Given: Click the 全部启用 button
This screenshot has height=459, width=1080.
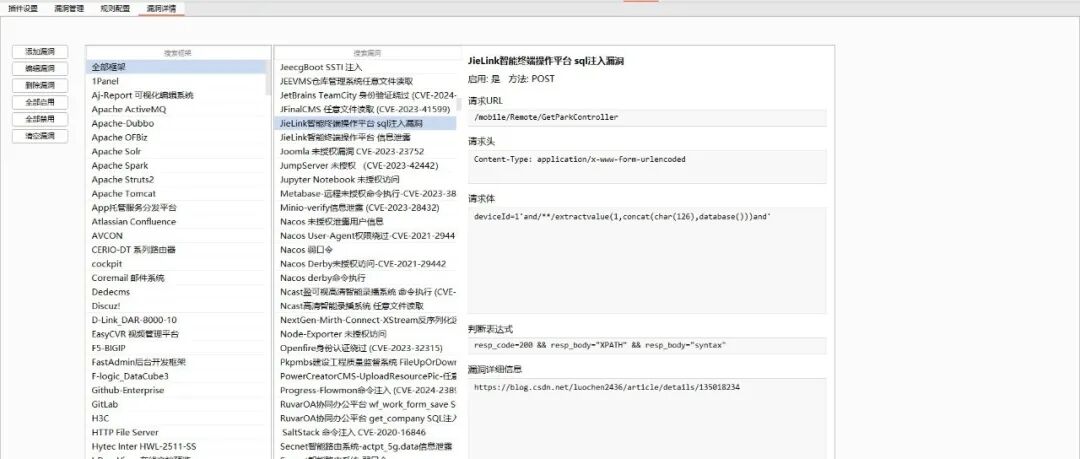Looking at the screenshot, I should [41, 102].
